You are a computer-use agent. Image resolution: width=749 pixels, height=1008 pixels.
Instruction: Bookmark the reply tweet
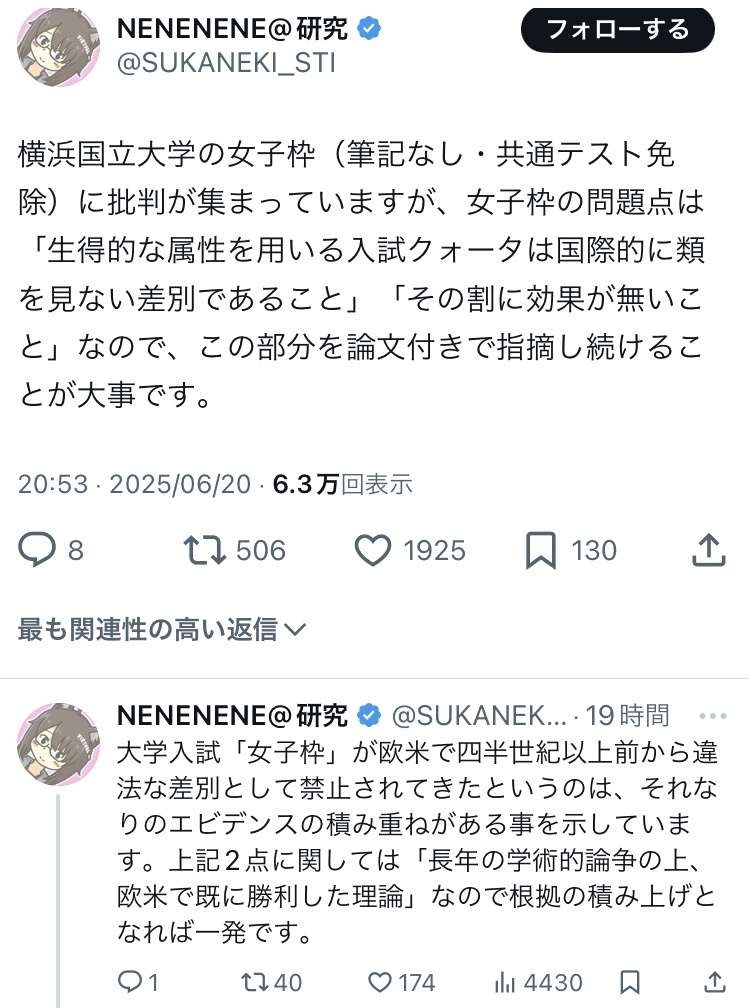[x=630, y=982]
